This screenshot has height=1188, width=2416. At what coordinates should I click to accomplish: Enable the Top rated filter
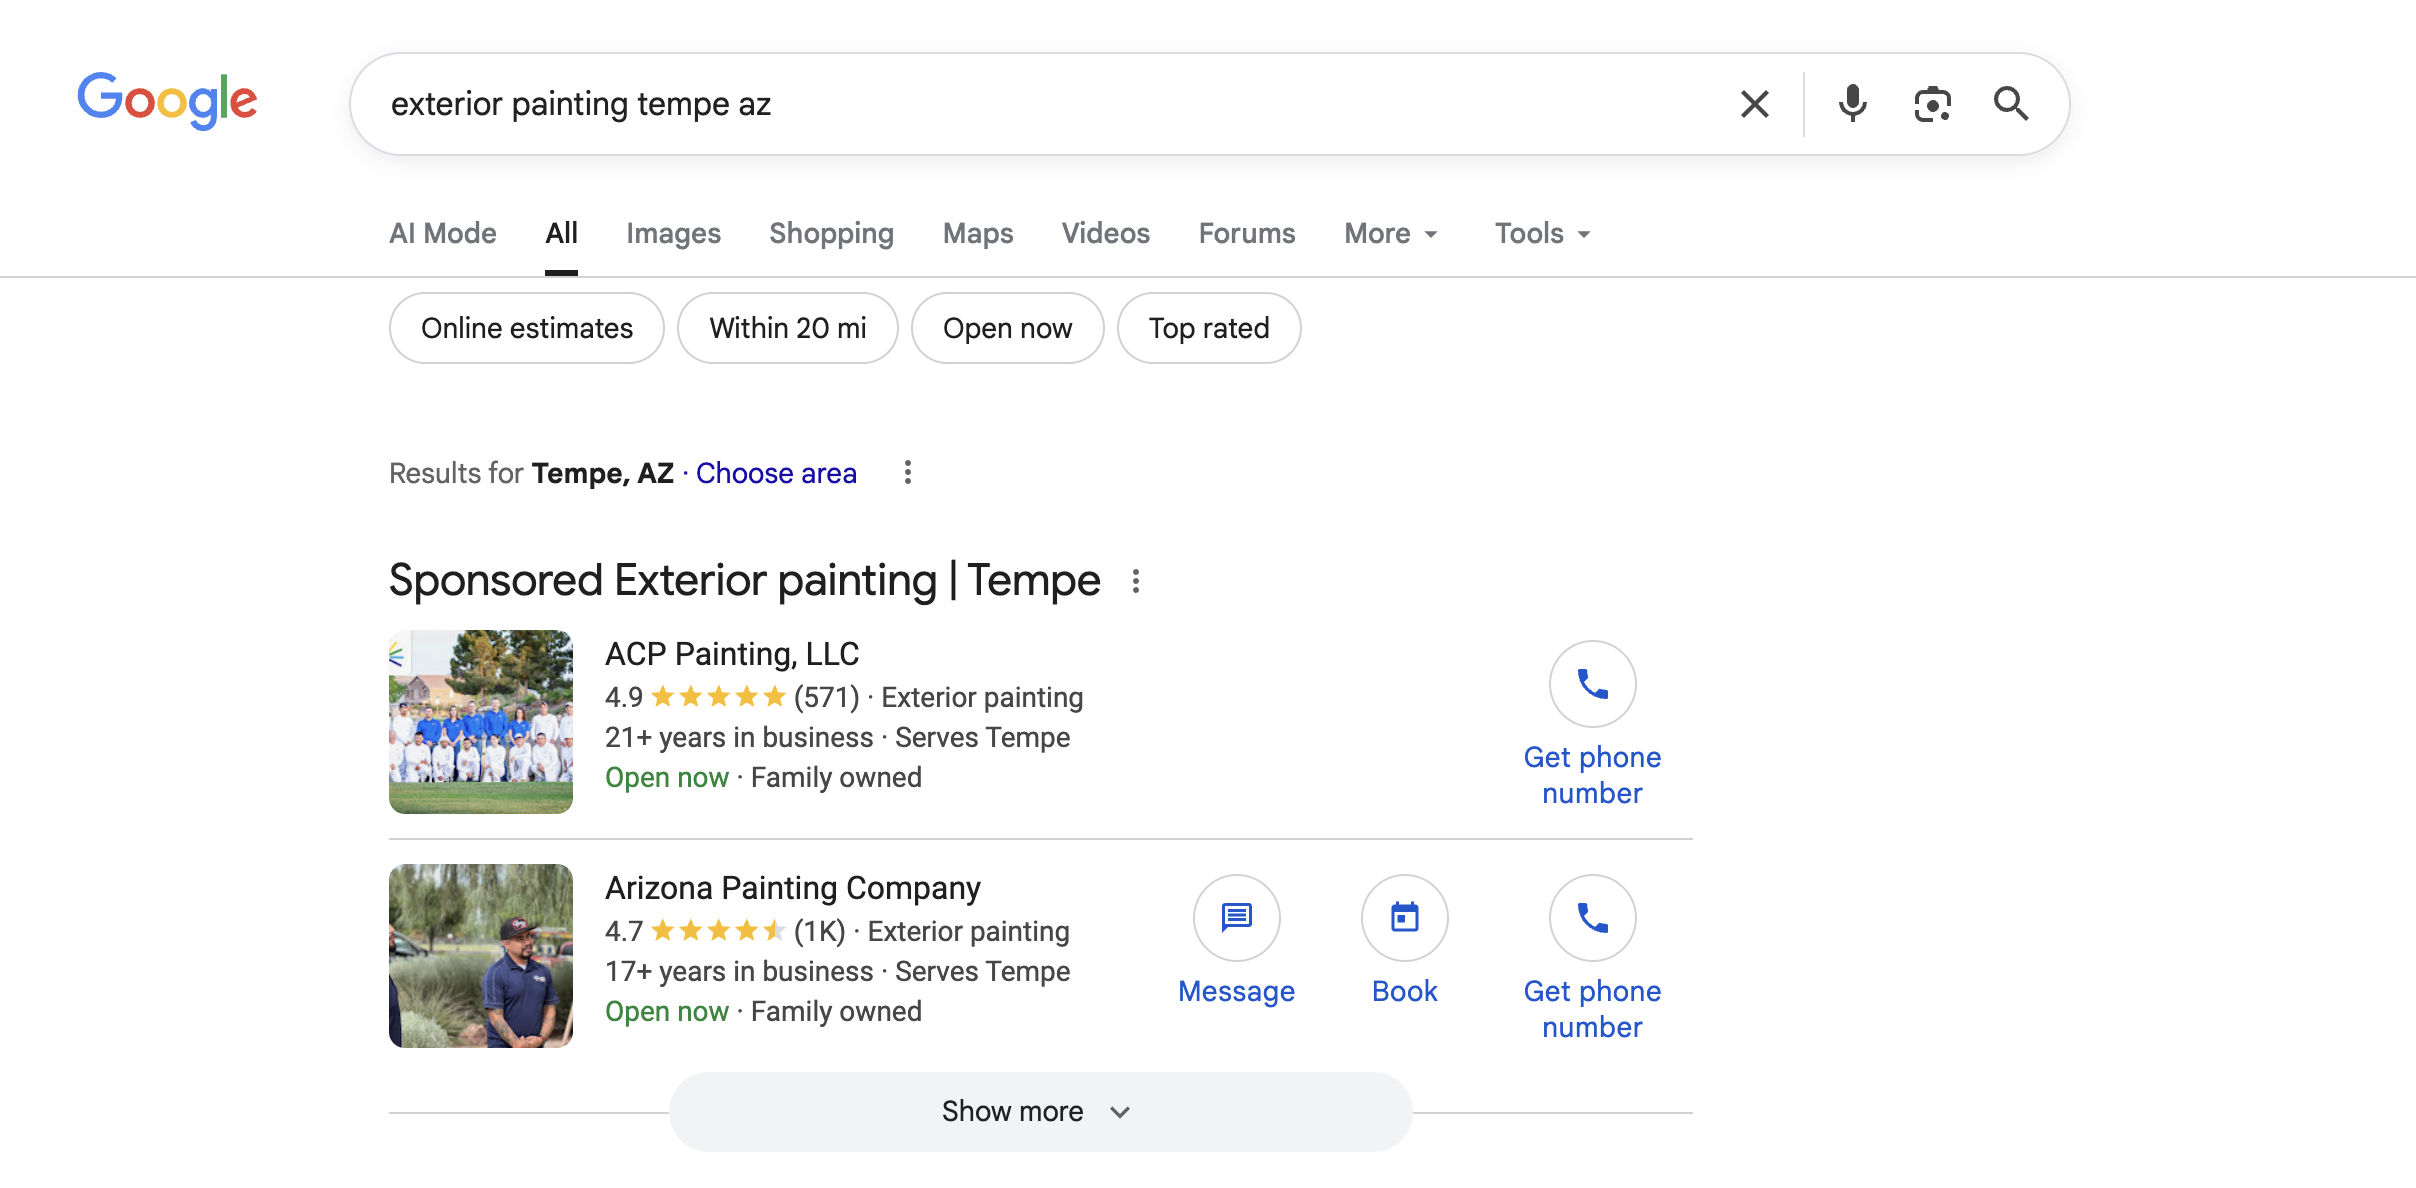[1208, 327]
